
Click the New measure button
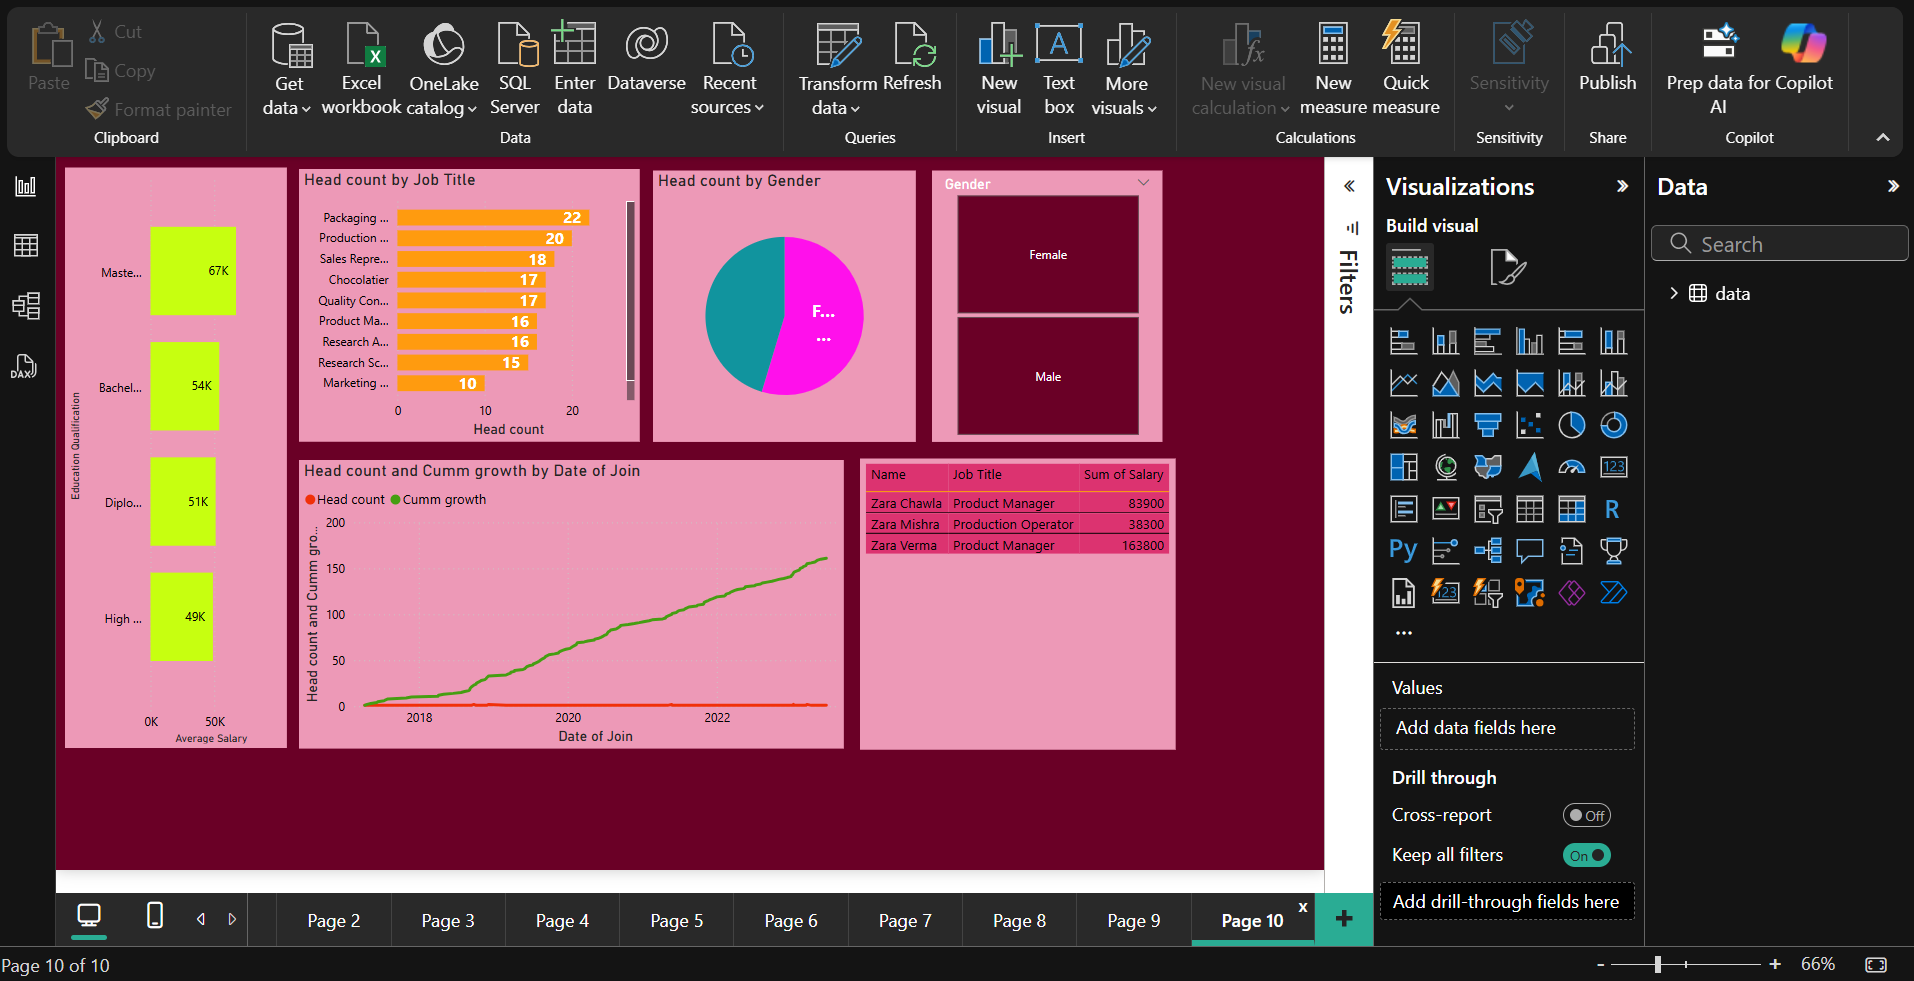pos(1333,70)
